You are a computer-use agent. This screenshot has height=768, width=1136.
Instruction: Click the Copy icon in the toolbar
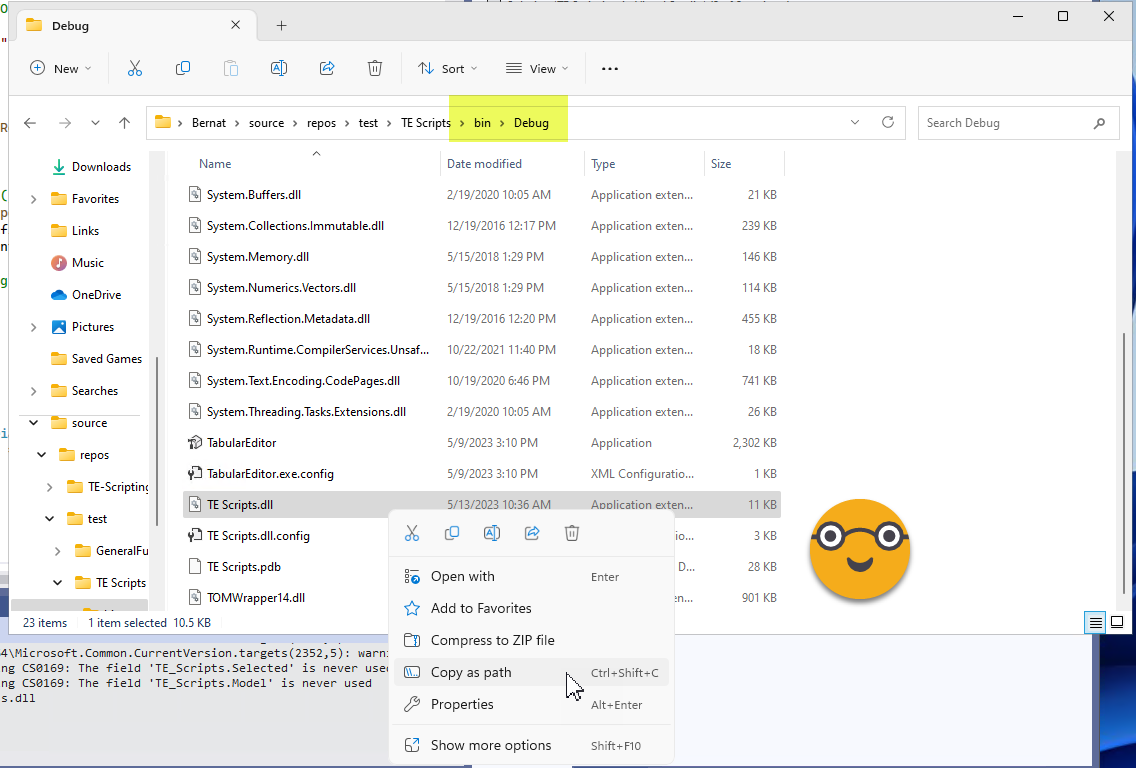[183, 68]
